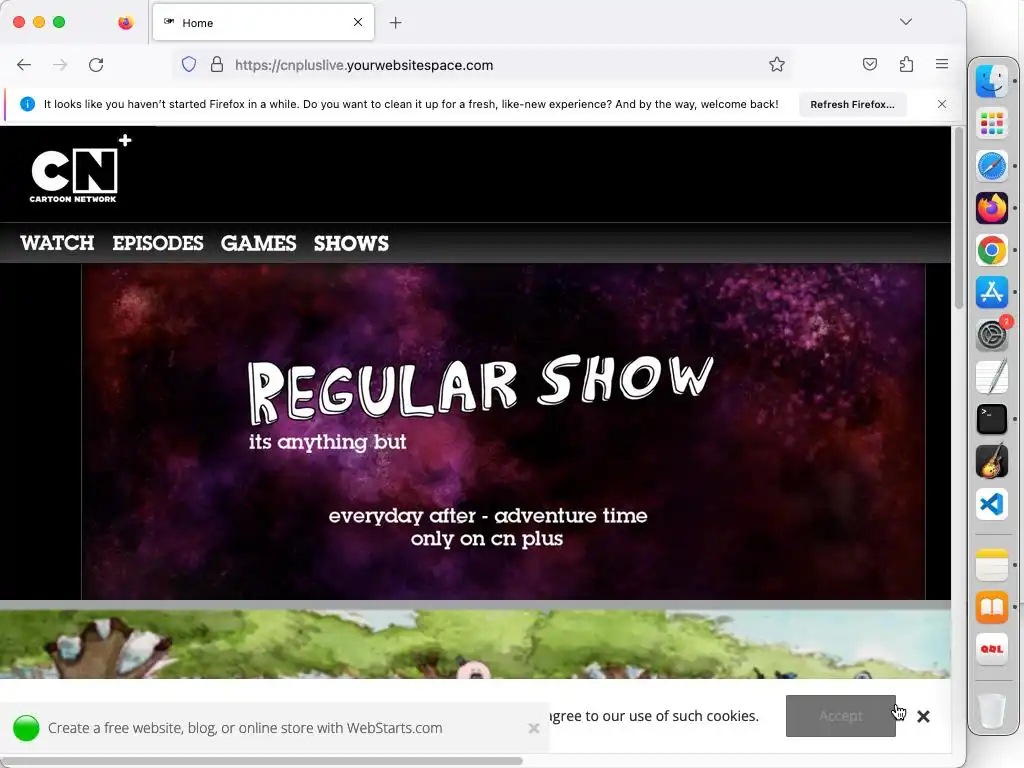Open the Firefox hamburger menu
Image resolution: width=1024 pixels, height=768 pixels.
[942, 64]
